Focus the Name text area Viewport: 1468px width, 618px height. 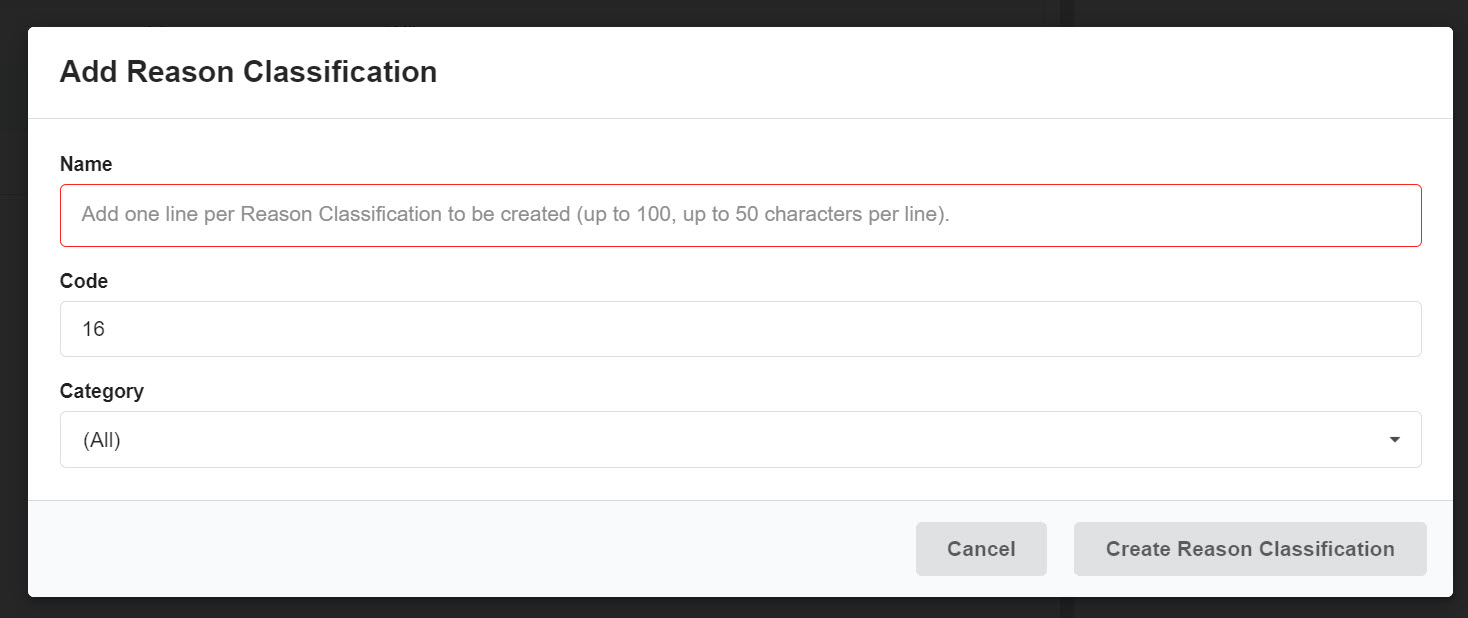click(740, 215)
